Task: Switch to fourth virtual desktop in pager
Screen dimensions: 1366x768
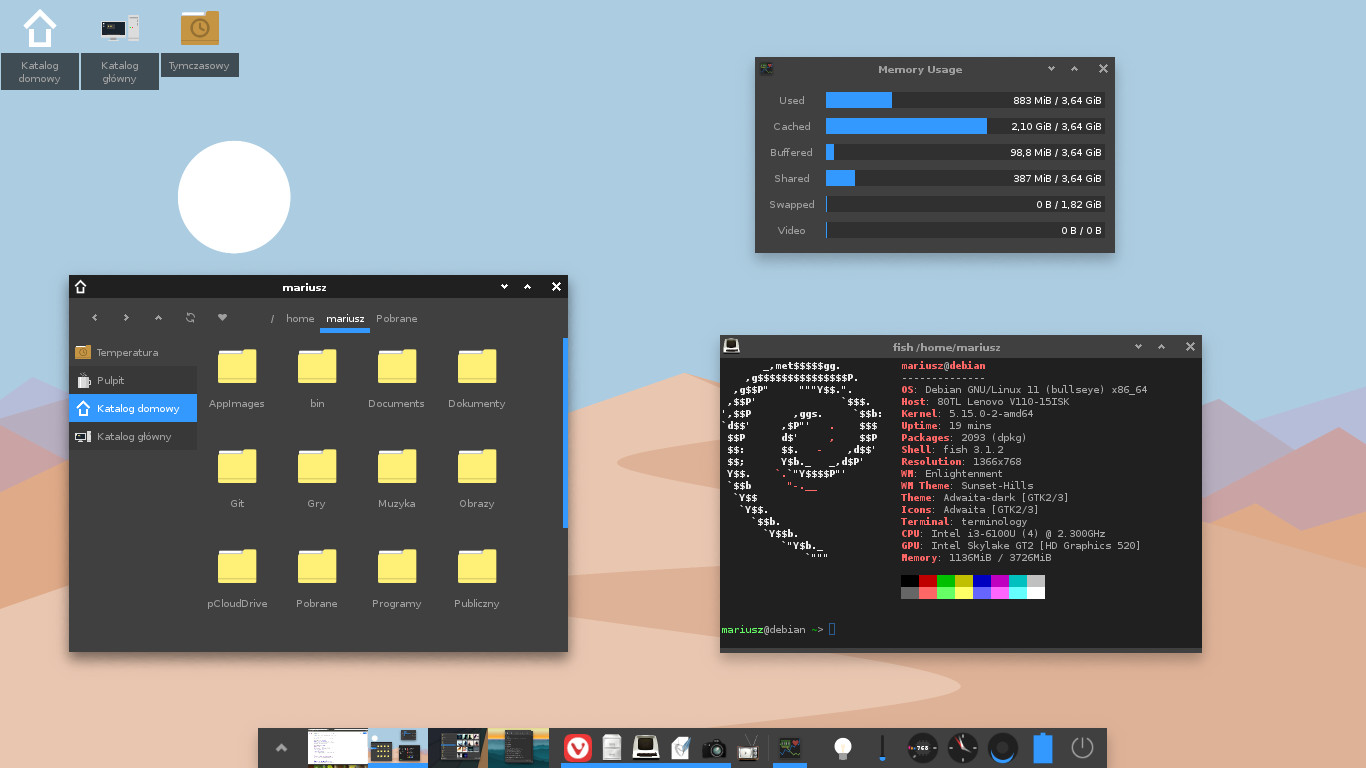Action: coord(519,748)
